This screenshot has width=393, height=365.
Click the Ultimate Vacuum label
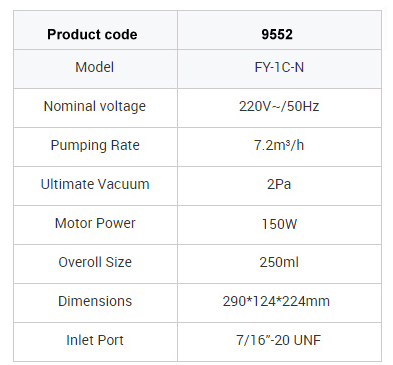95,184
